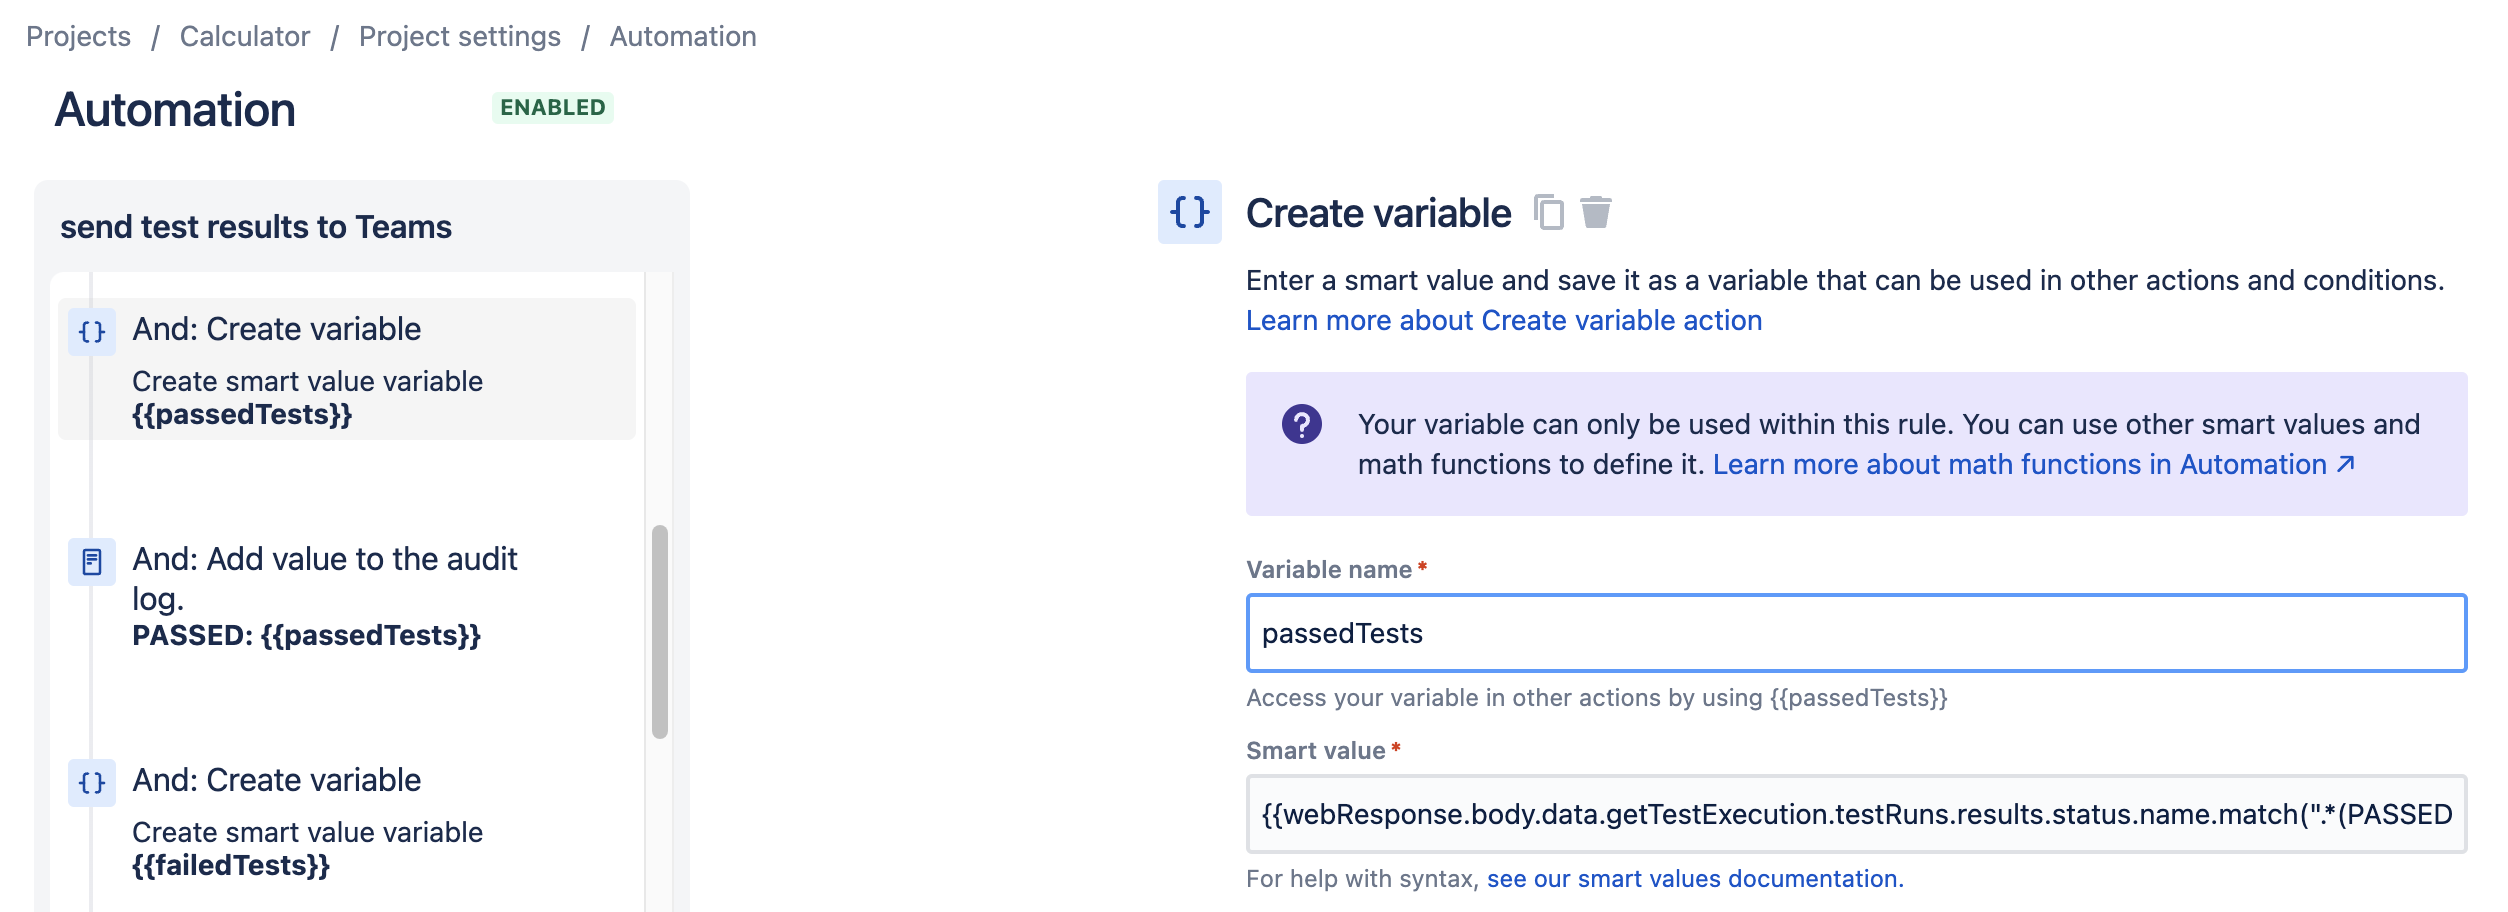This screenshot has width=2508, height=912.
Task: Click the external arrow after the math functions link
Action: tap(2346, 464)
